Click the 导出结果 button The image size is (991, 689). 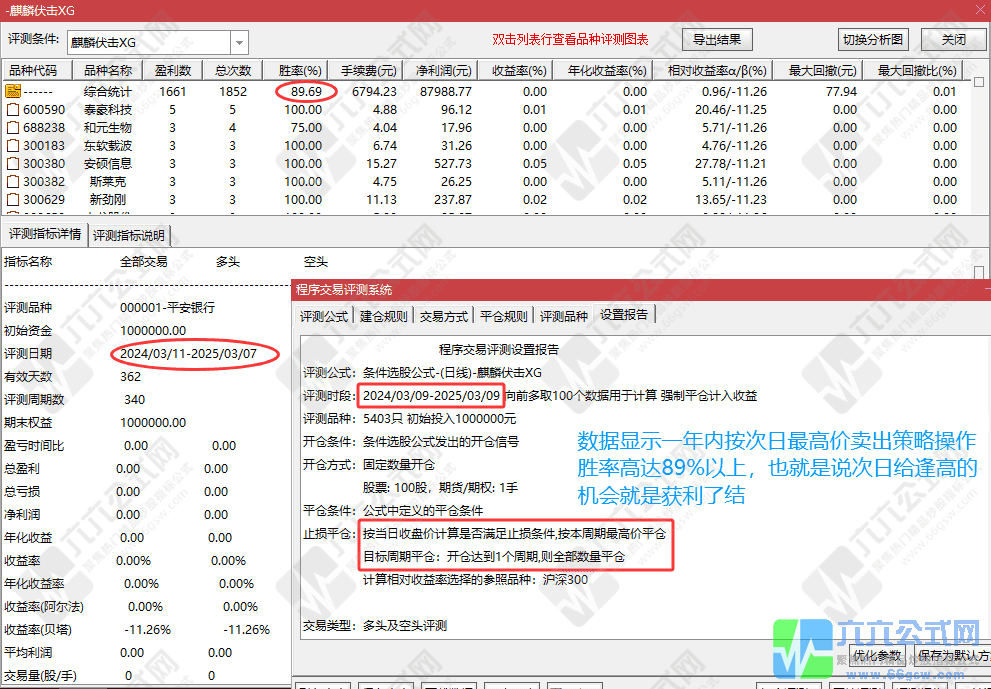tap(717, 40)
